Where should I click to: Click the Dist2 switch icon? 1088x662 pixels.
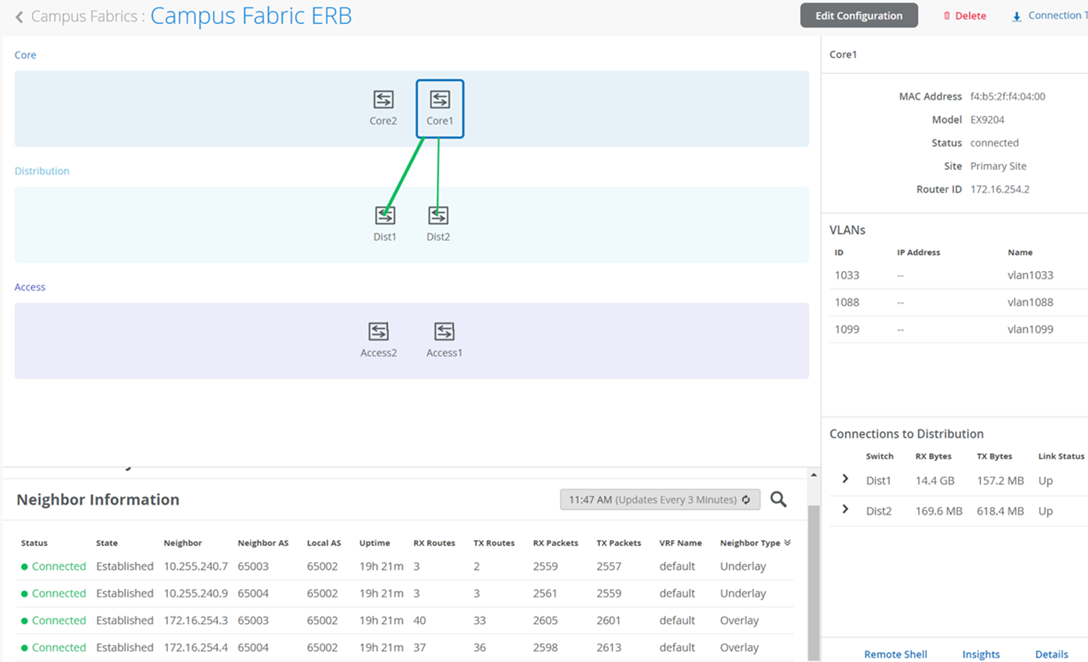tap(438, 215)
